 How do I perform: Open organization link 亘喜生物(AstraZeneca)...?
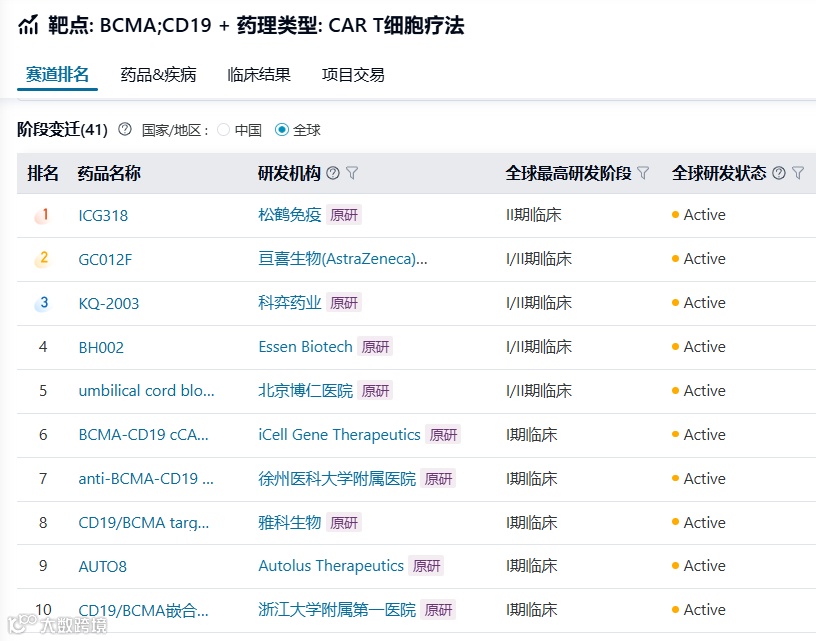343,259
